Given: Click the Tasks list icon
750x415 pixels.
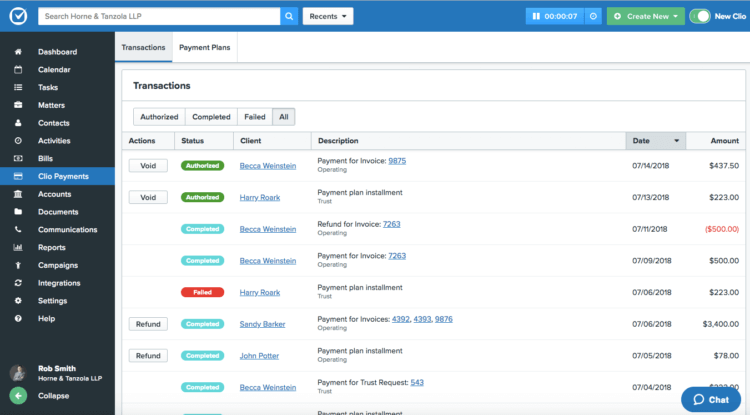Looking at the screenshot, I should pos(18,87).
